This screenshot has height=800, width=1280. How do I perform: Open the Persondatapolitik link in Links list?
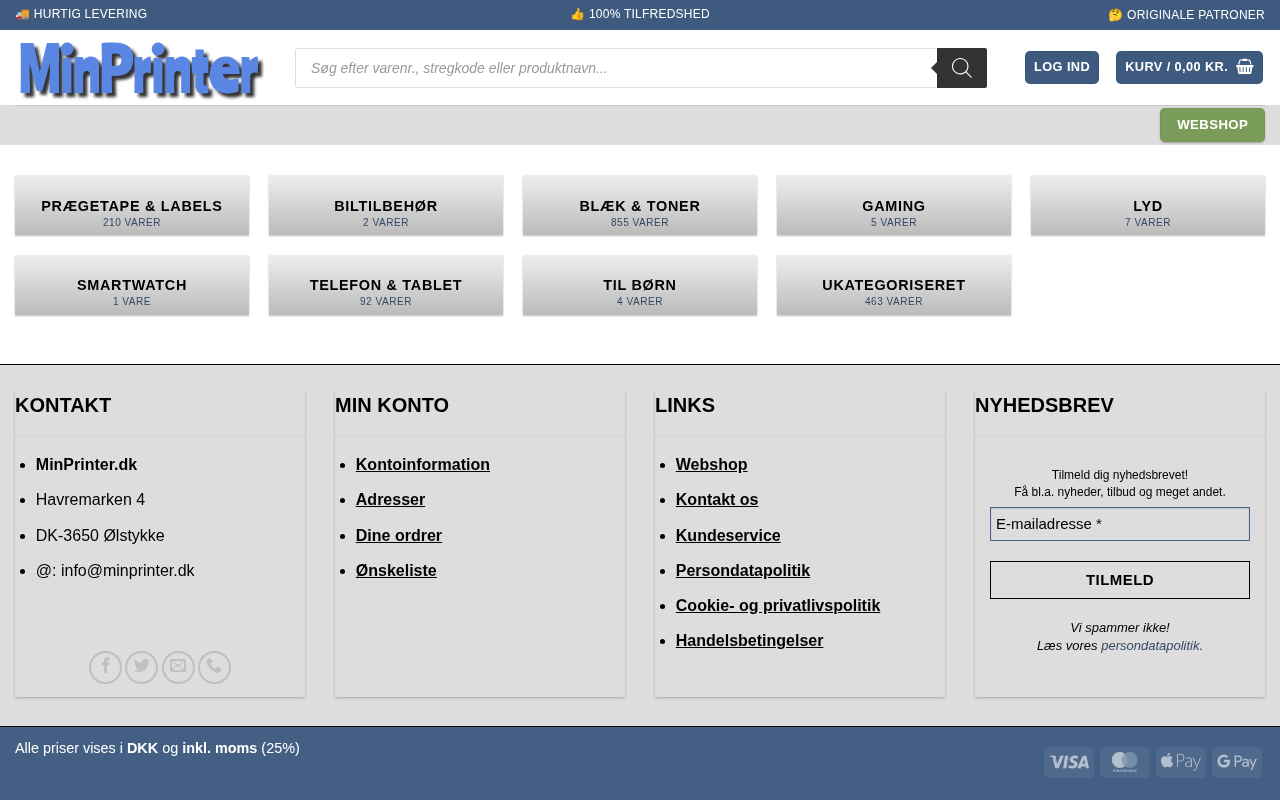tap(743, 570)
